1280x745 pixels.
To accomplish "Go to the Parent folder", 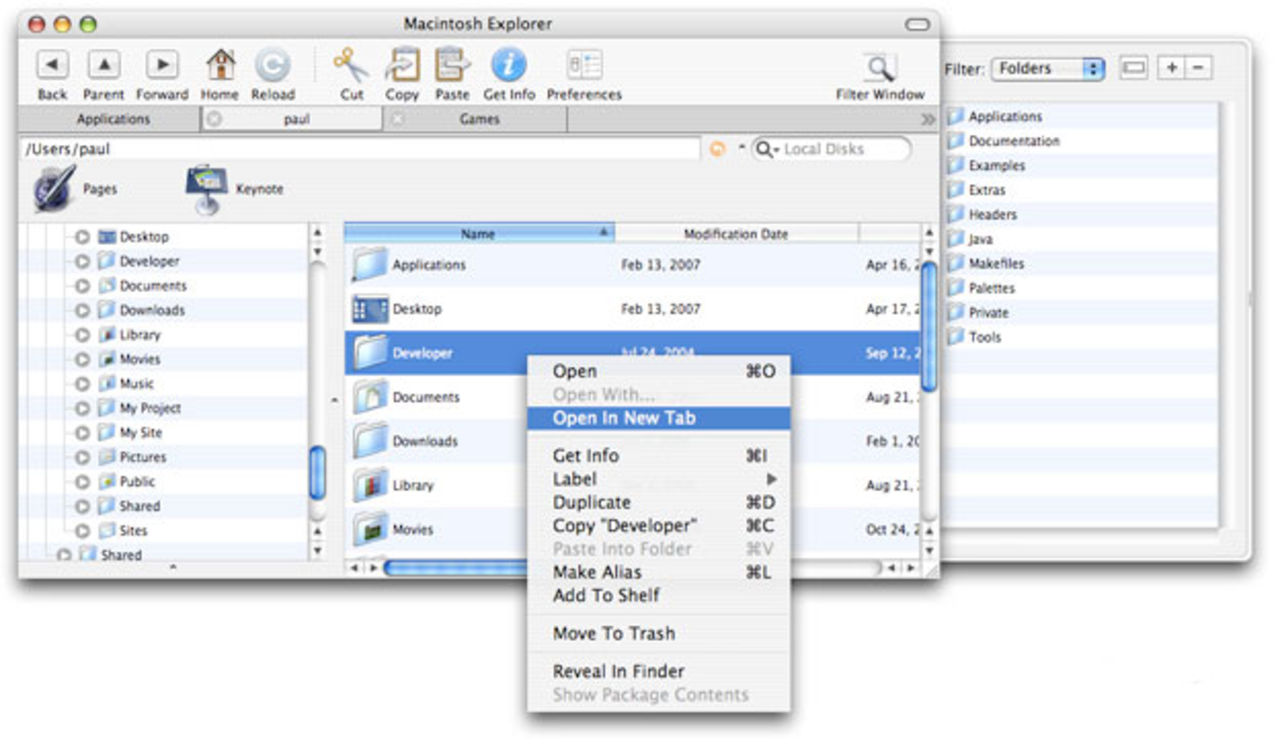I will (x=104, y=66).
